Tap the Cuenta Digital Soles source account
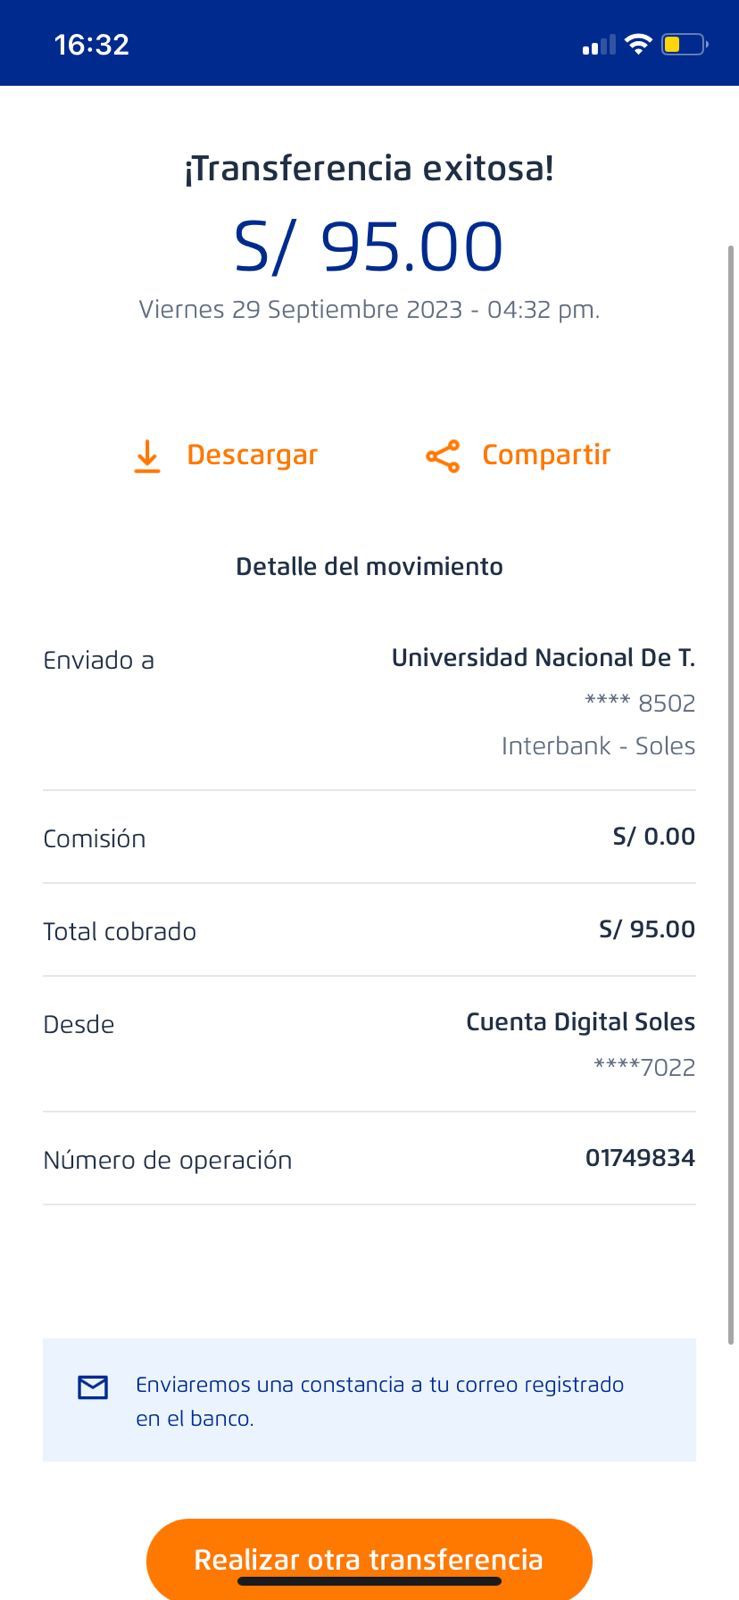739x1600 pixels. [580, 1022]
